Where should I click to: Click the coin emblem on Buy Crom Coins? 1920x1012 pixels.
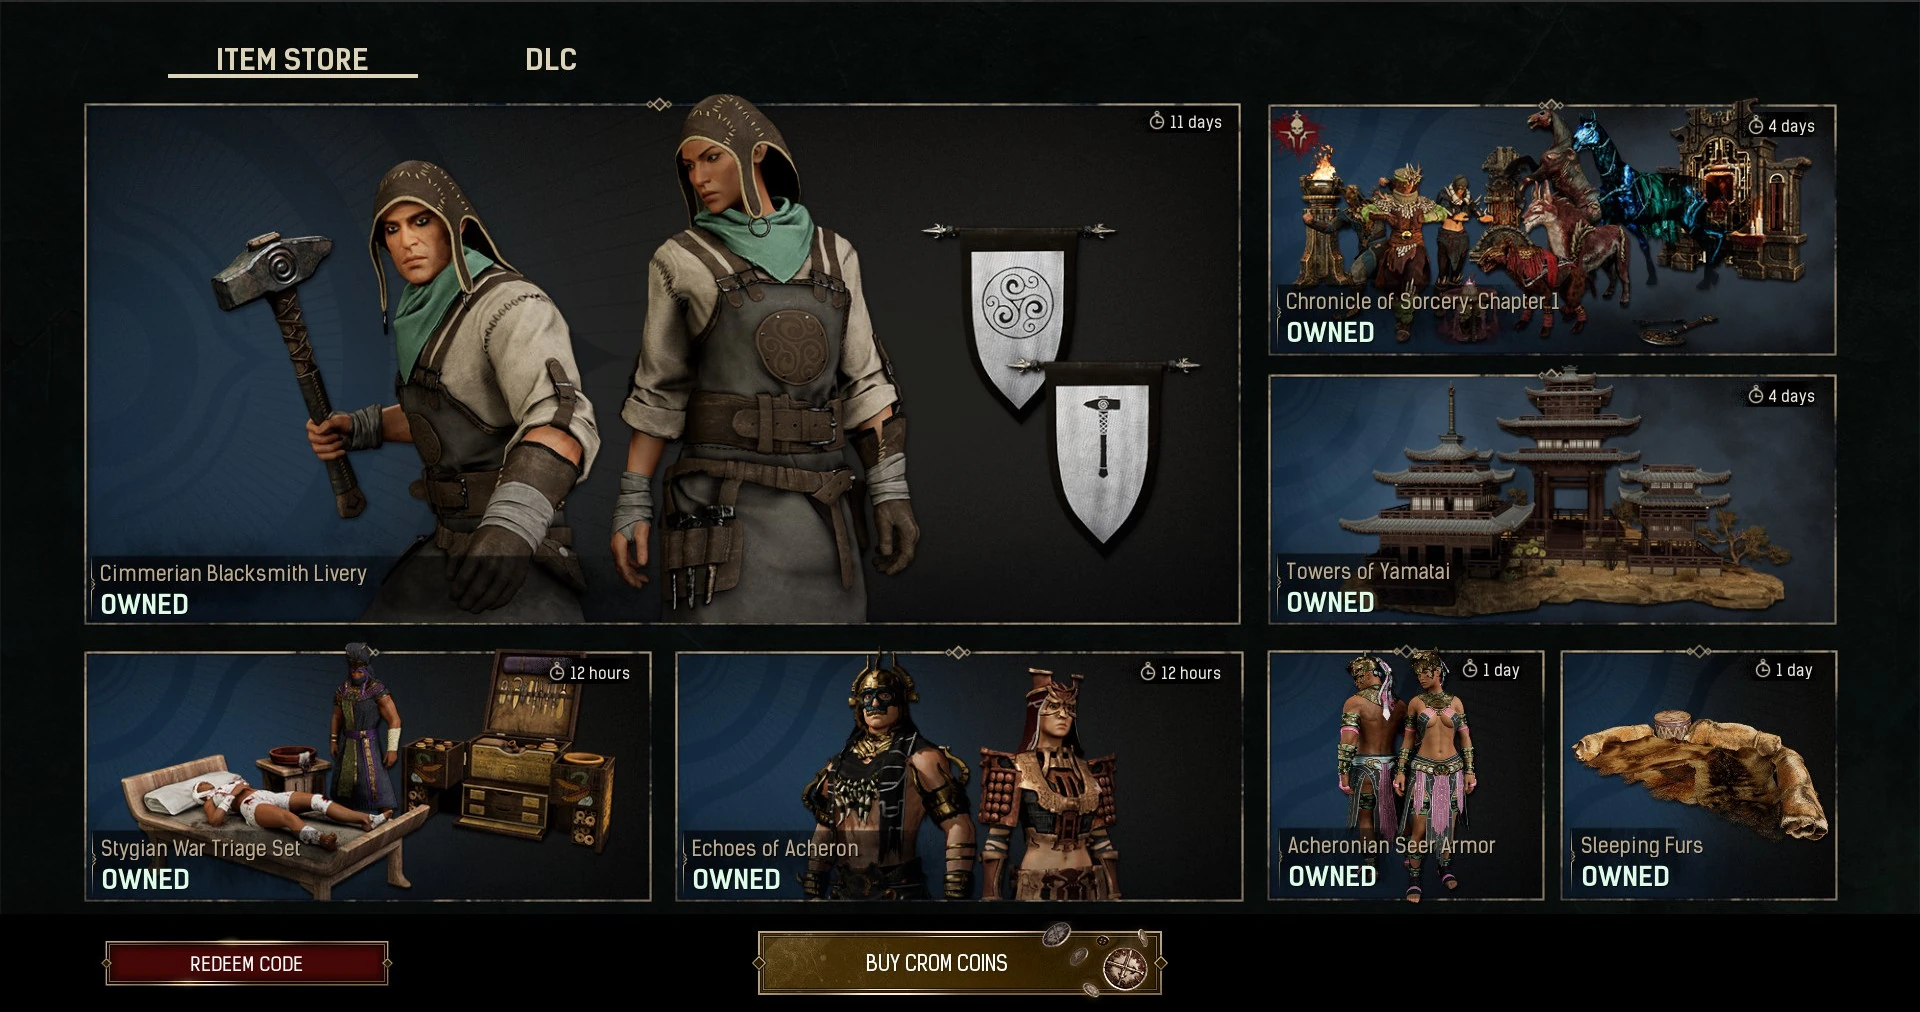[1124, 967]
